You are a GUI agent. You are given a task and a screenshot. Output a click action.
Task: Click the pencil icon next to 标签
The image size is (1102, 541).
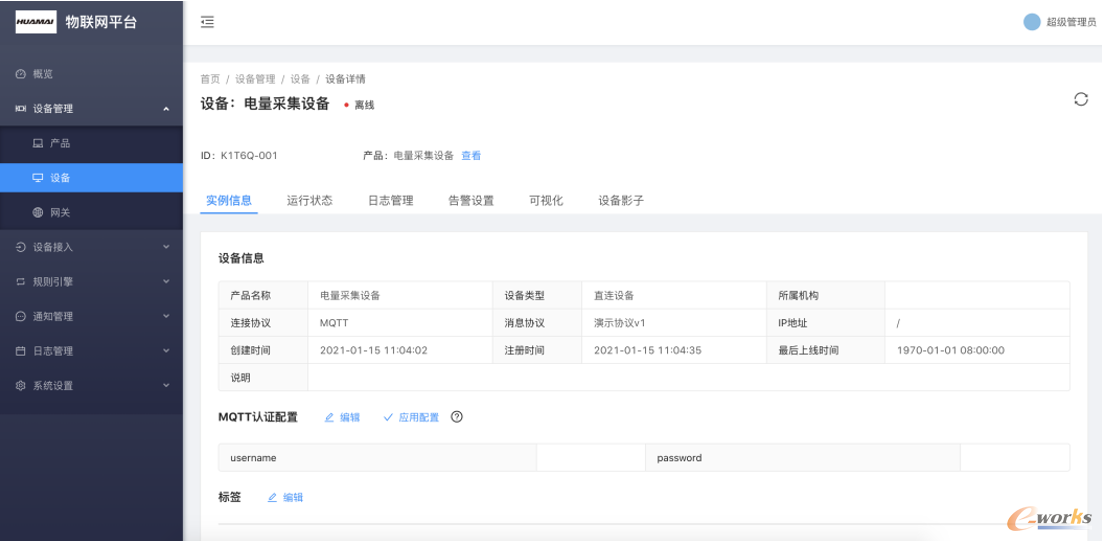click(273, 497)
